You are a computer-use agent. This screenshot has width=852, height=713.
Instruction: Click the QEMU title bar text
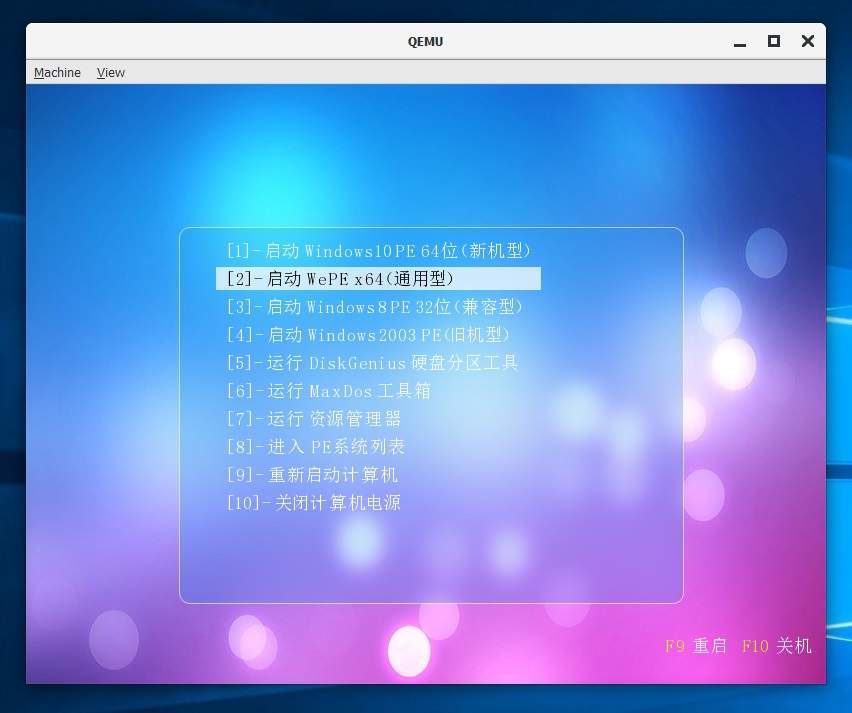point(425,42)
